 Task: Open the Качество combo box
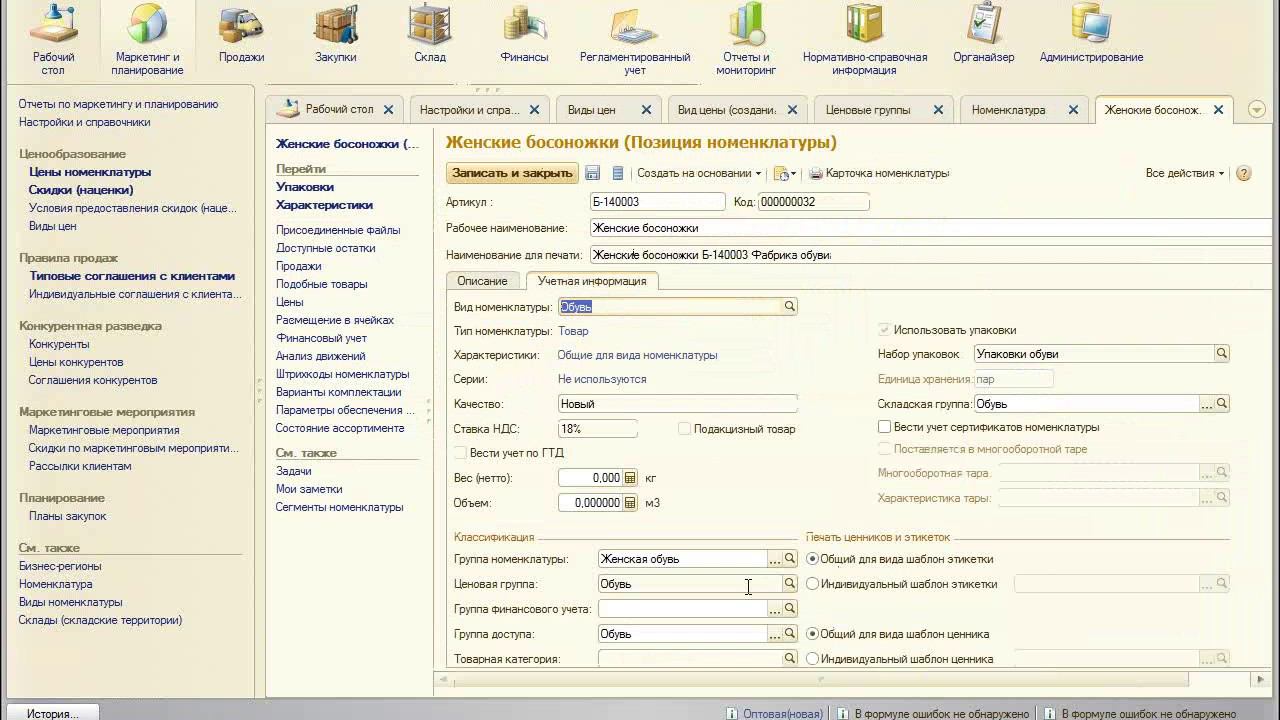click(678, 404)
